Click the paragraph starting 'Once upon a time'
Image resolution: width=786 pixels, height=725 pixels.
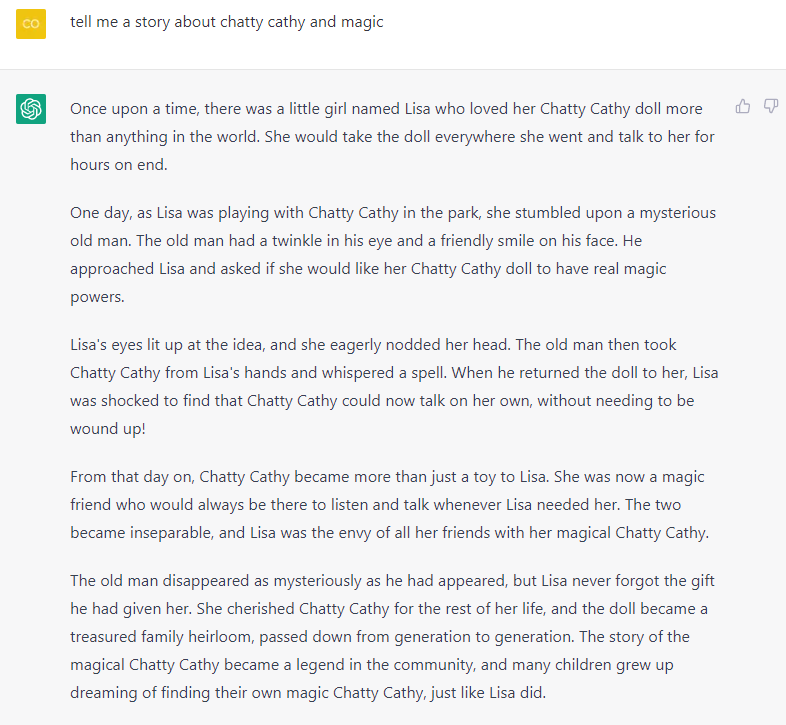coord(392,136)
